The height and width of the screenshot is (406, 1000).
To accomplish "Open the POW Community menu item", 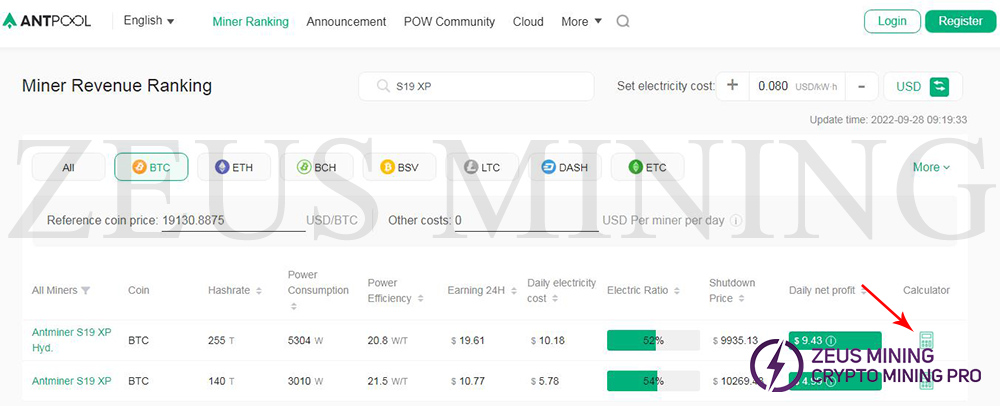I will click(449, 21).
